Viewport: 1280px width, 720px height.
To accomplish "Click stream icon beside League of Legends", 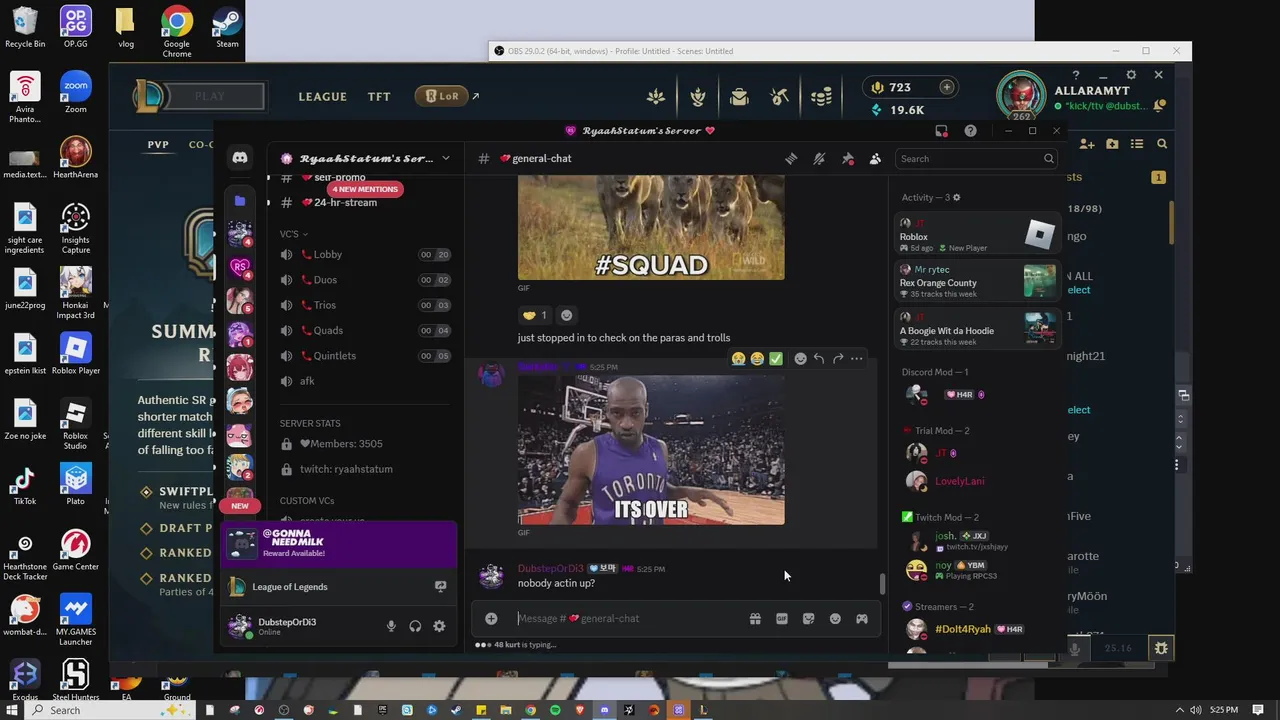I will coord(440,587).
